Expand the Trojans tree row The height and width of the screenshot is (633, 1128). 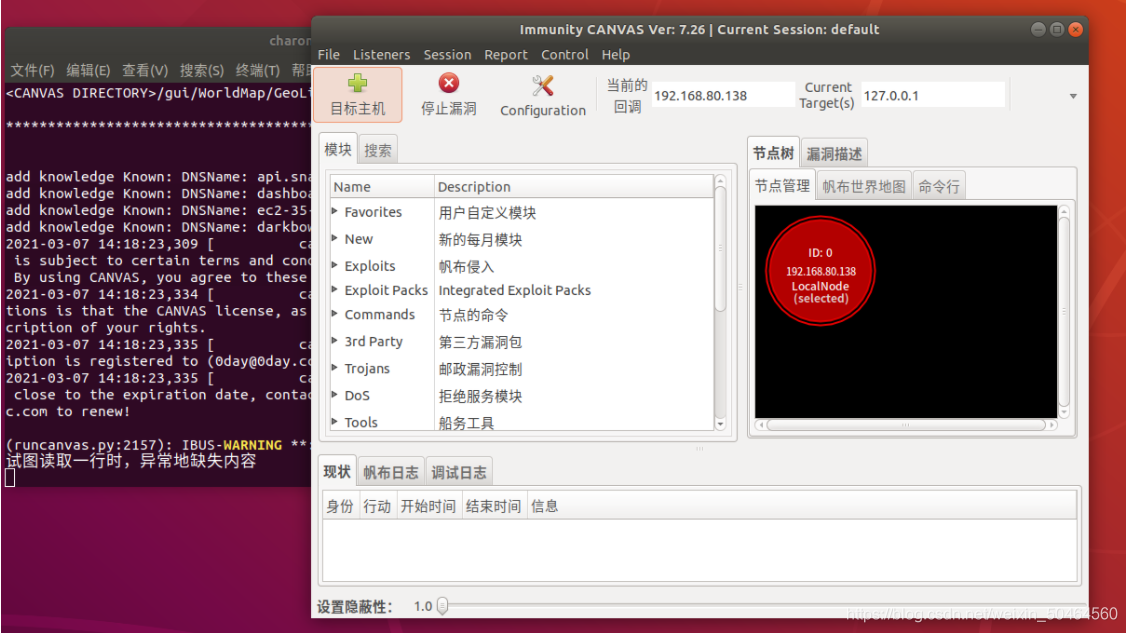pos(335,368)
